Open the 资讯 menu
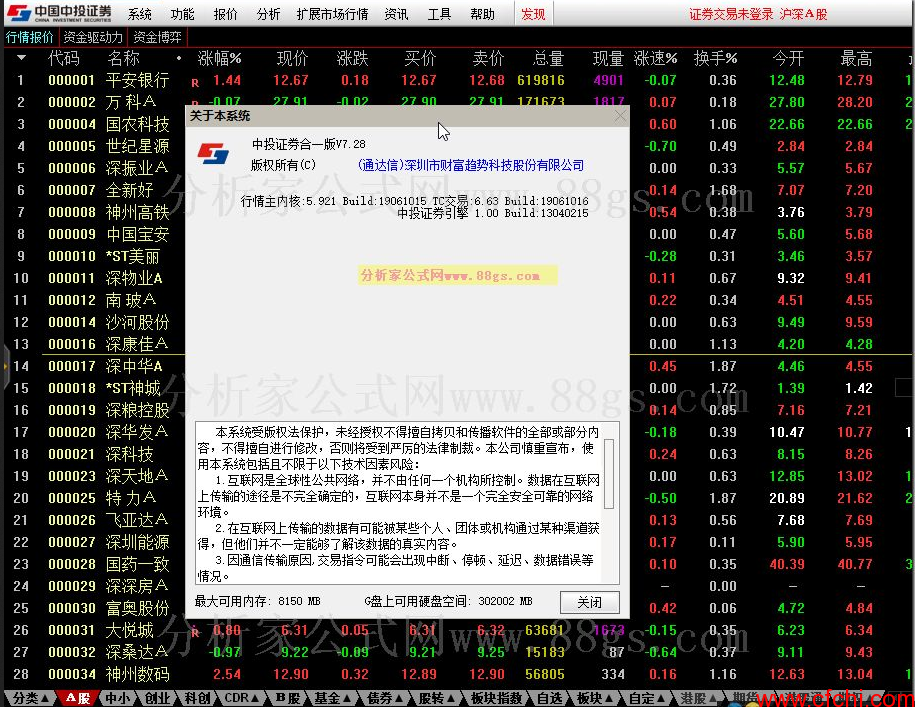The width and height of the screenshot is (915, 707). click(396, 14)
